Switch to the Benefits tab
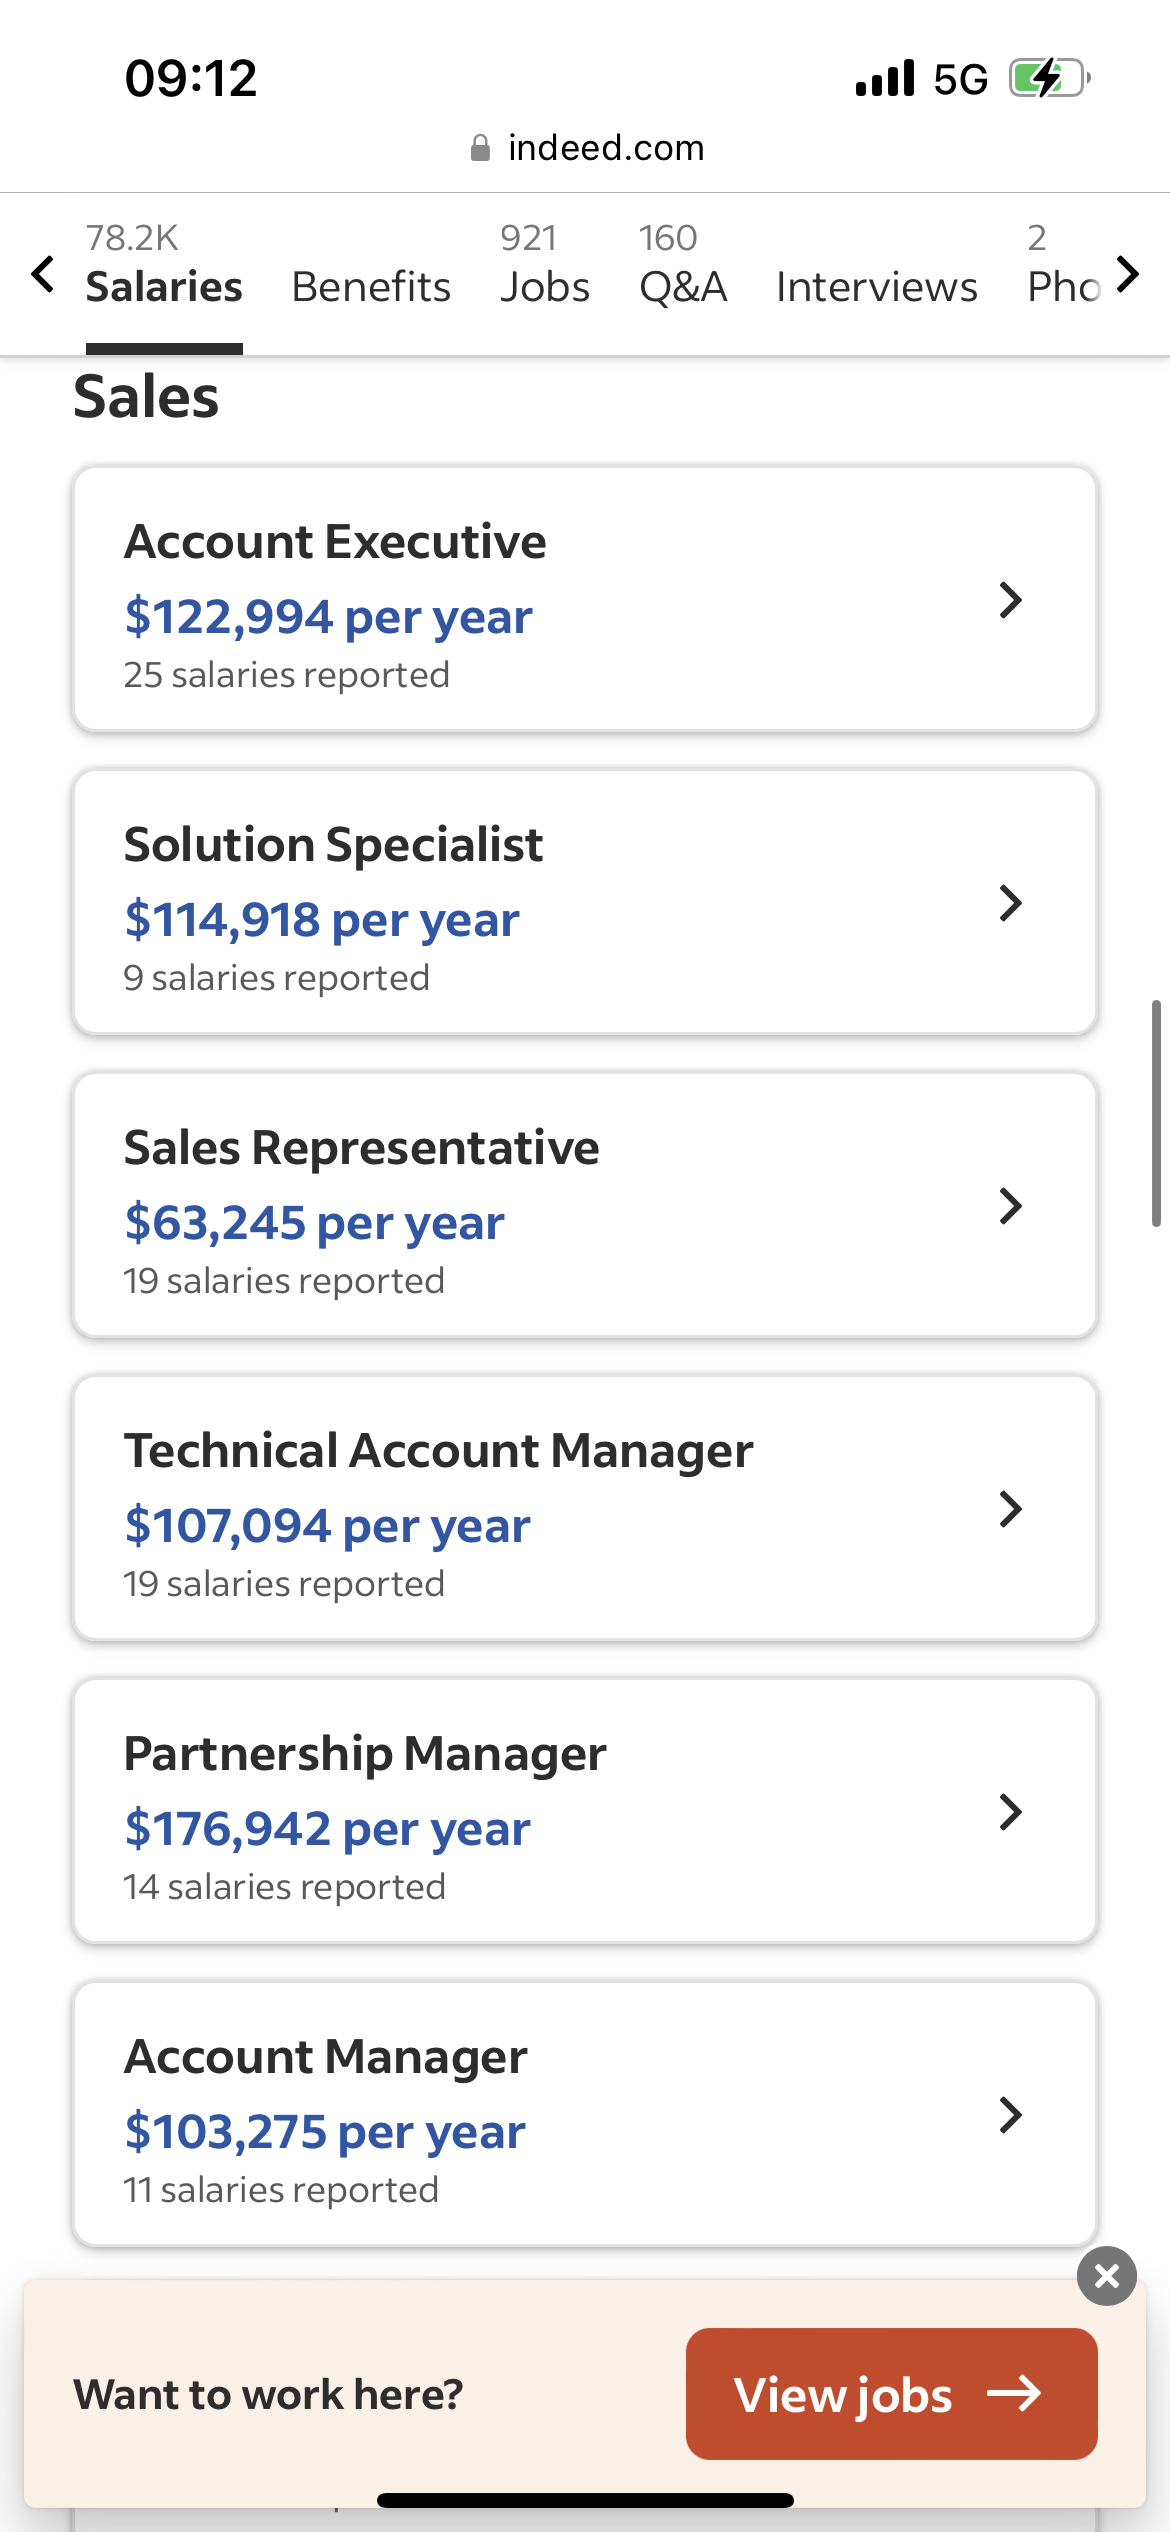1170x2532 pixels. click(371, 286)
